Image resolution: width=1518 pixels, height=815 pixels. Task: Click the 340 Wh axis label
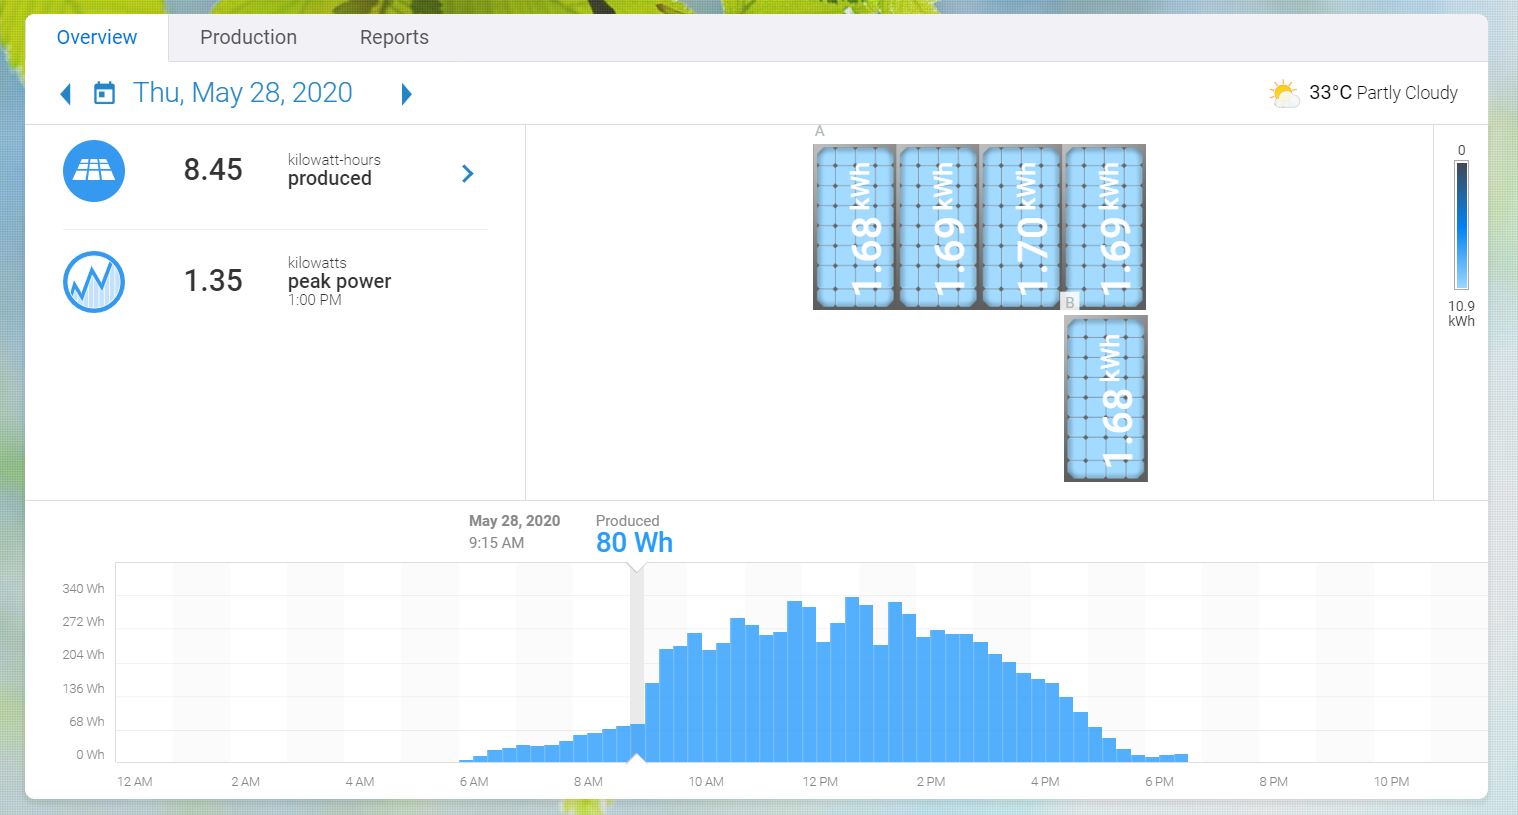click(x=83, y=589)
